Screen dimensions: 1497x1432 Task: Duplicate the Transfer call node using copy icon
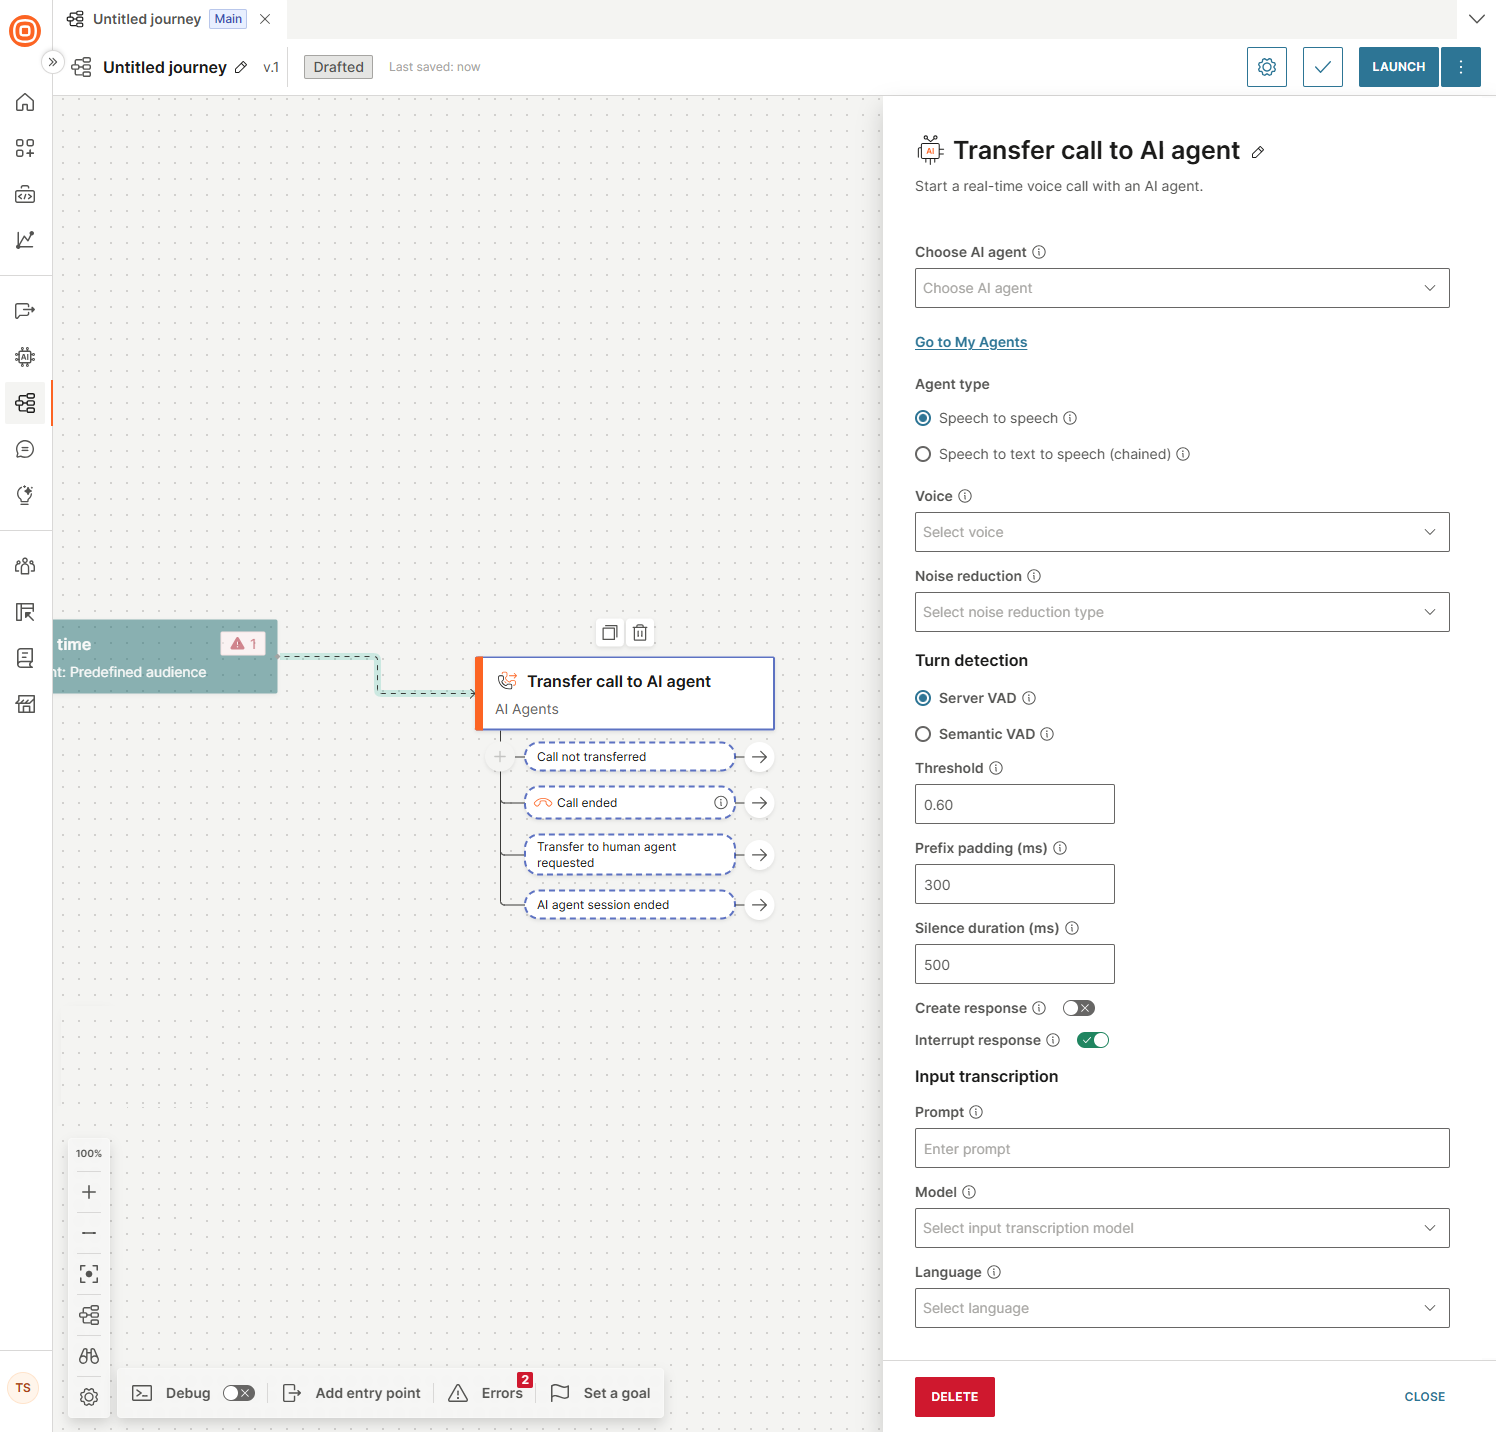(609, 632)
